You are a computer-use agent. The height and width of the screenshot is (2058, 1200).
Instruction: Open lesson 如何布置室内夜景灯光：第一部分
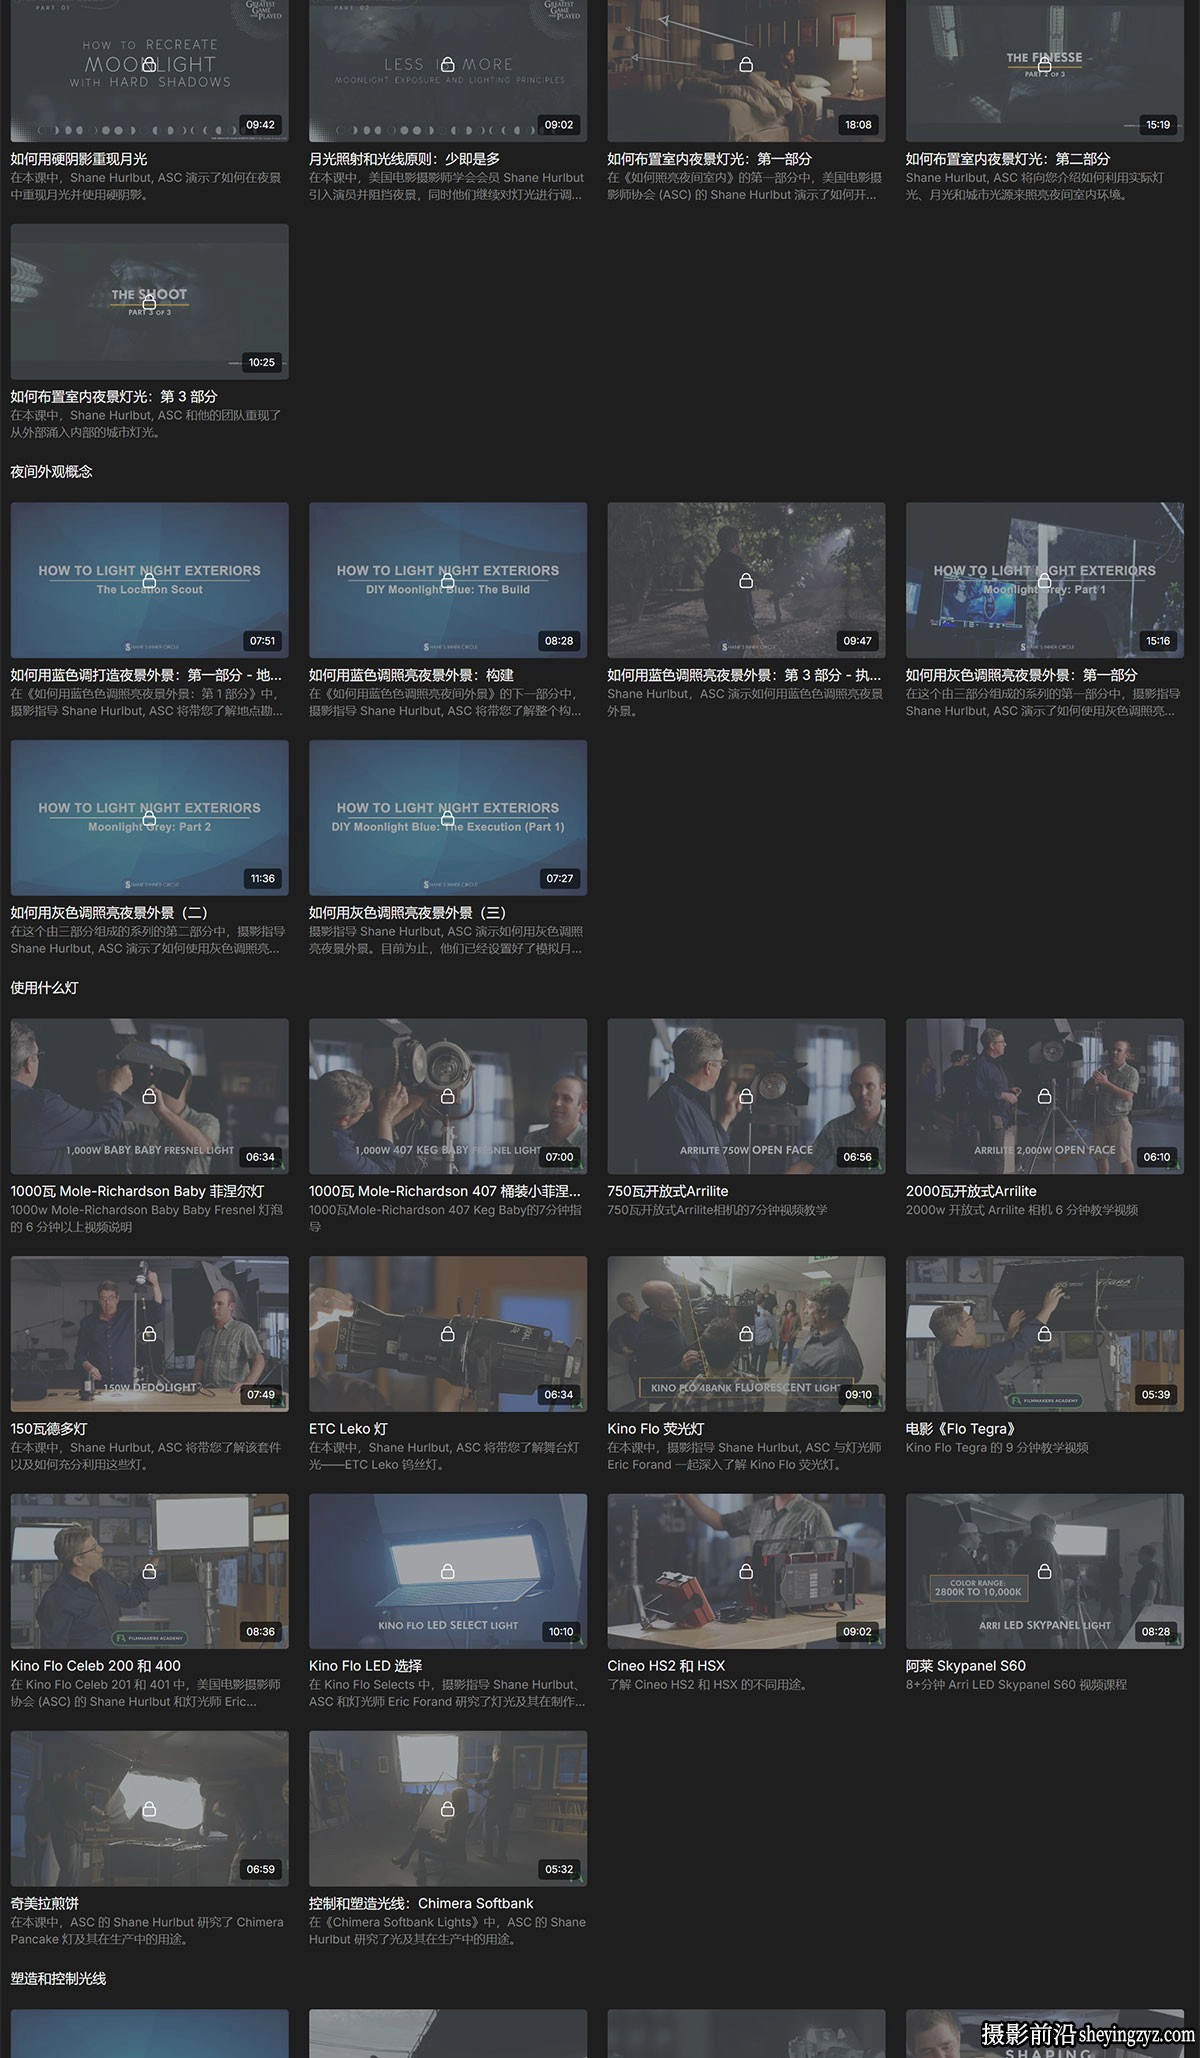coord(709,159)
